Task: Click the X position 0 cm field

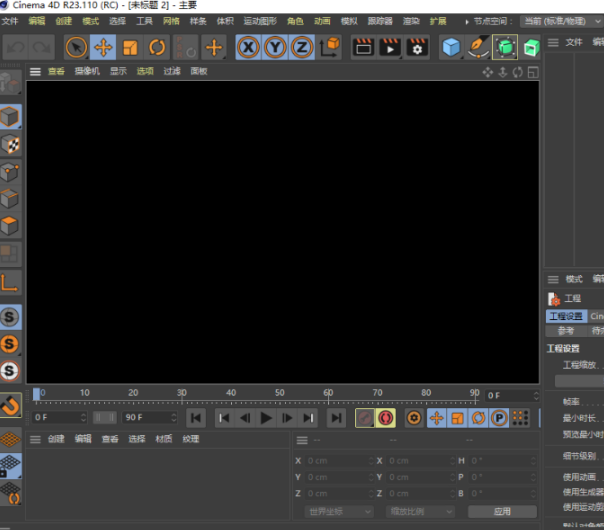Action: pos(339,461)
